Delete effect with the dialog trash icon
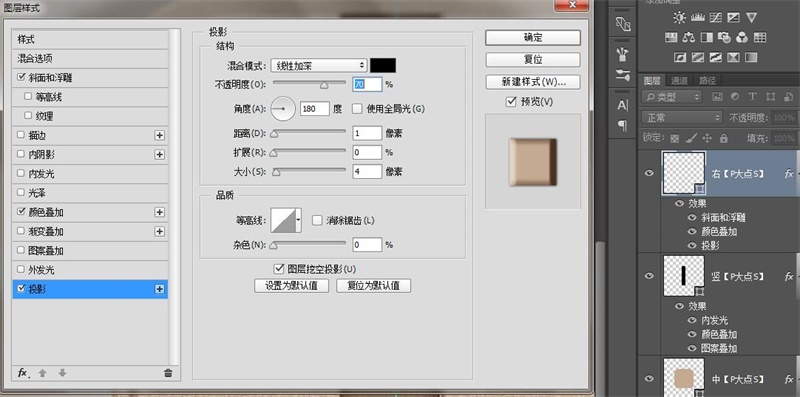Image resolution: width=800 pixels, height=397 pixels. (168, 373)
